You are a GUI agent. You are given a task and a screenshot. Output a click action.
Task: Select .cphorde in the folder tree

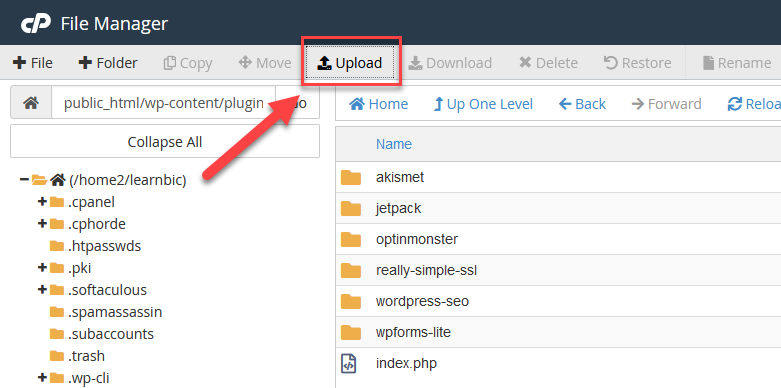(97, 224)
